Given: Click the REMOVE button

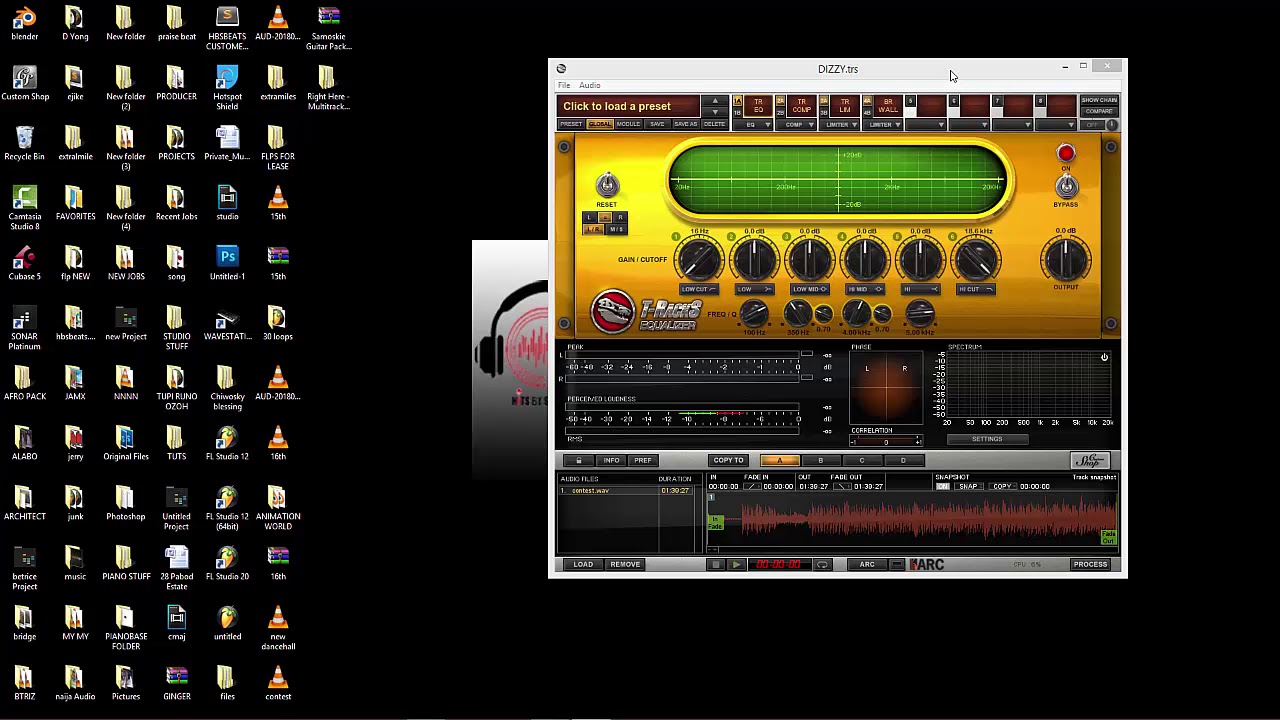Looking at the screenshot, I should (x=625, y=565).
